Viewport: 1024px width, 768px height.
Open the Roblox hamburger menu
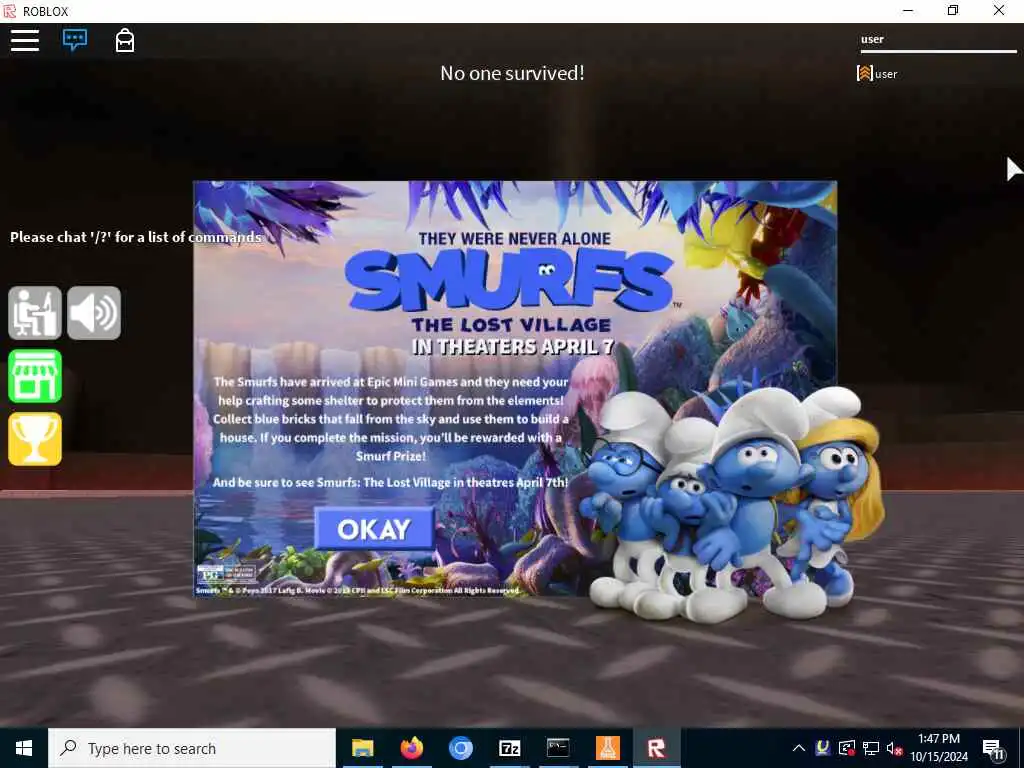coord(25,40)
